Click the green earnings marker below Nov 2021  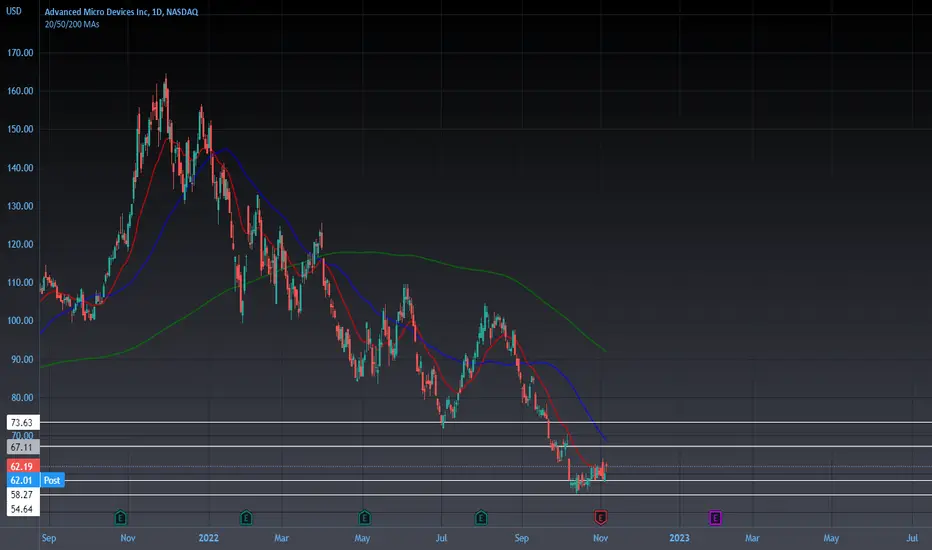click(121, 518)
